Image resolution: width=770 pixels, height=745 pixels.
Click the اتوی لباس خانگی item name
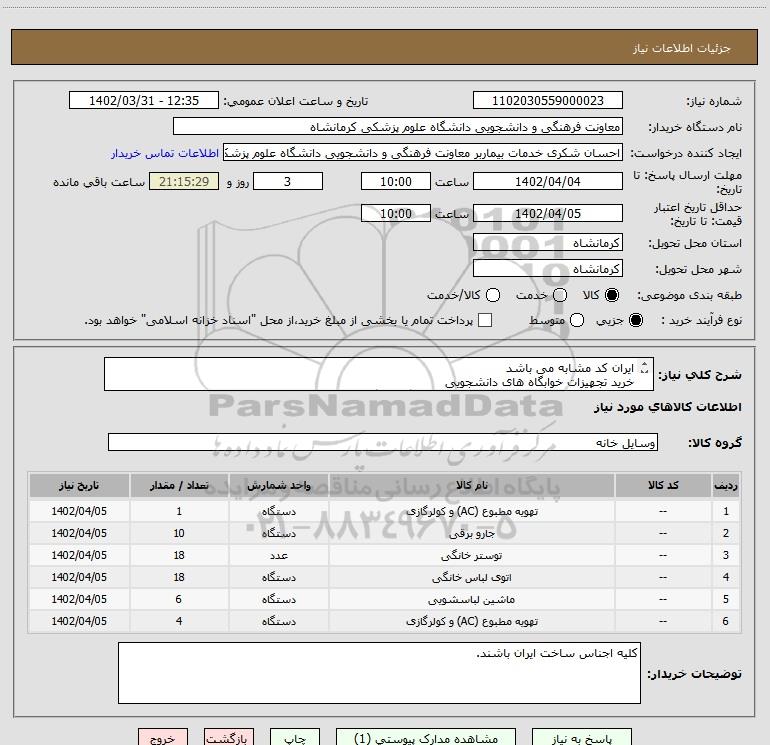click(x=471, y=578)
